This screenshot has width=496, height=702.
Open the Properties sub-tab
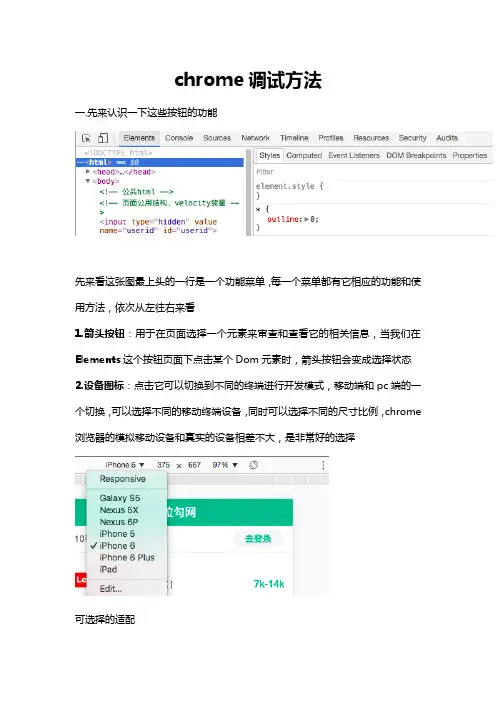coord(470,155)
